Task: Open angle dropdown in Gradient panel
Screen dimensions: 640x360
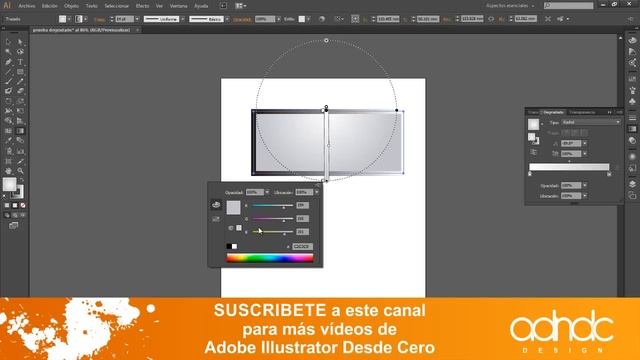Action: coord(585,144)
